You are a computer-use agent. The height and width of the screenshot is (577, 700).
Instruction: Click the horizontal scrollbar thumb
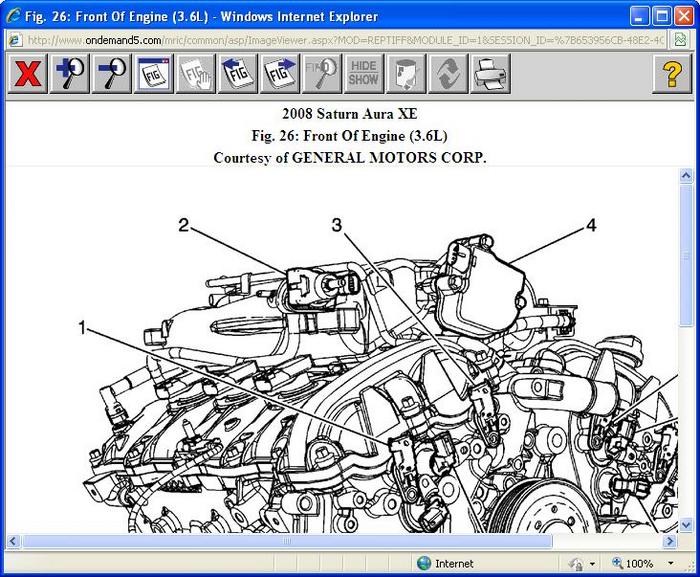coord(288,541)
